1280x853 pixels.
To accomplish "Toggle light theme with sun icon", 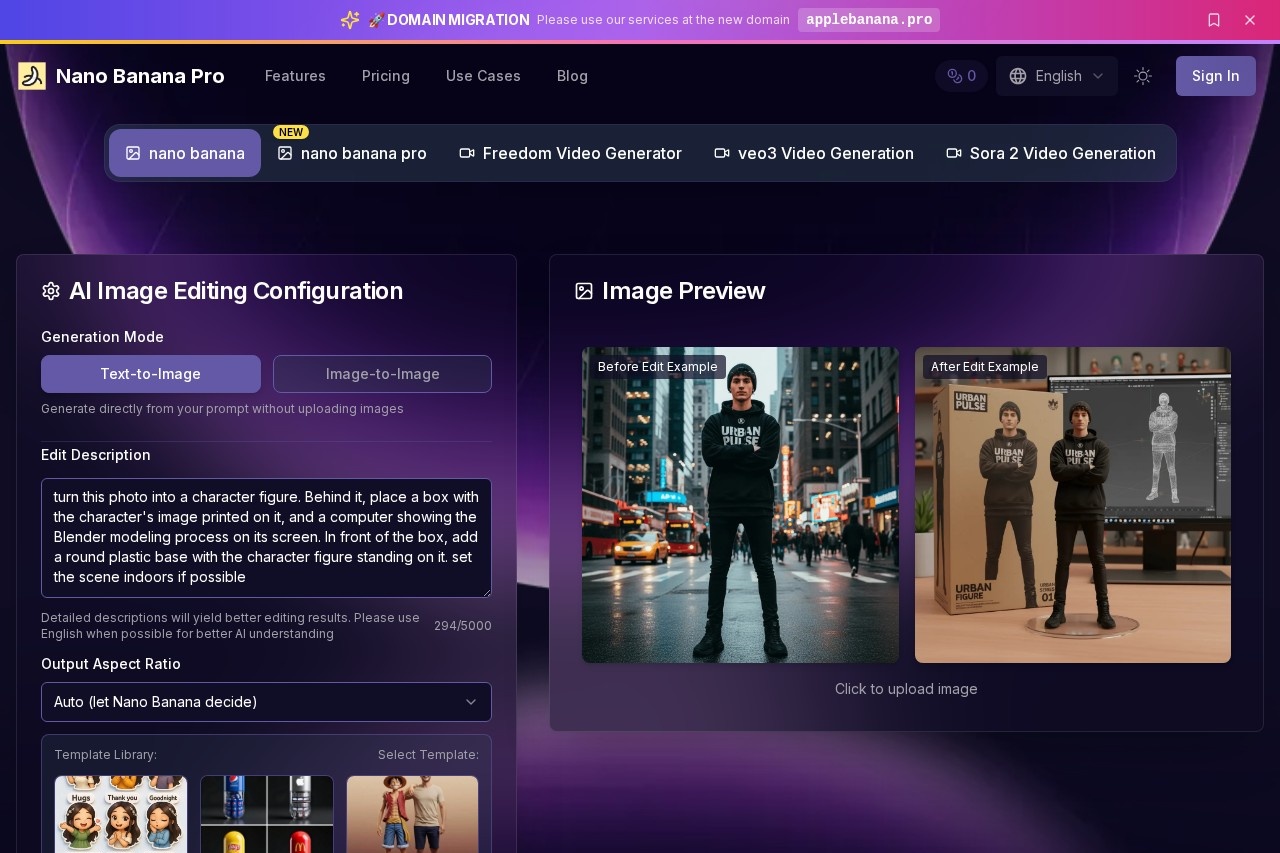I will point(1143,76).
